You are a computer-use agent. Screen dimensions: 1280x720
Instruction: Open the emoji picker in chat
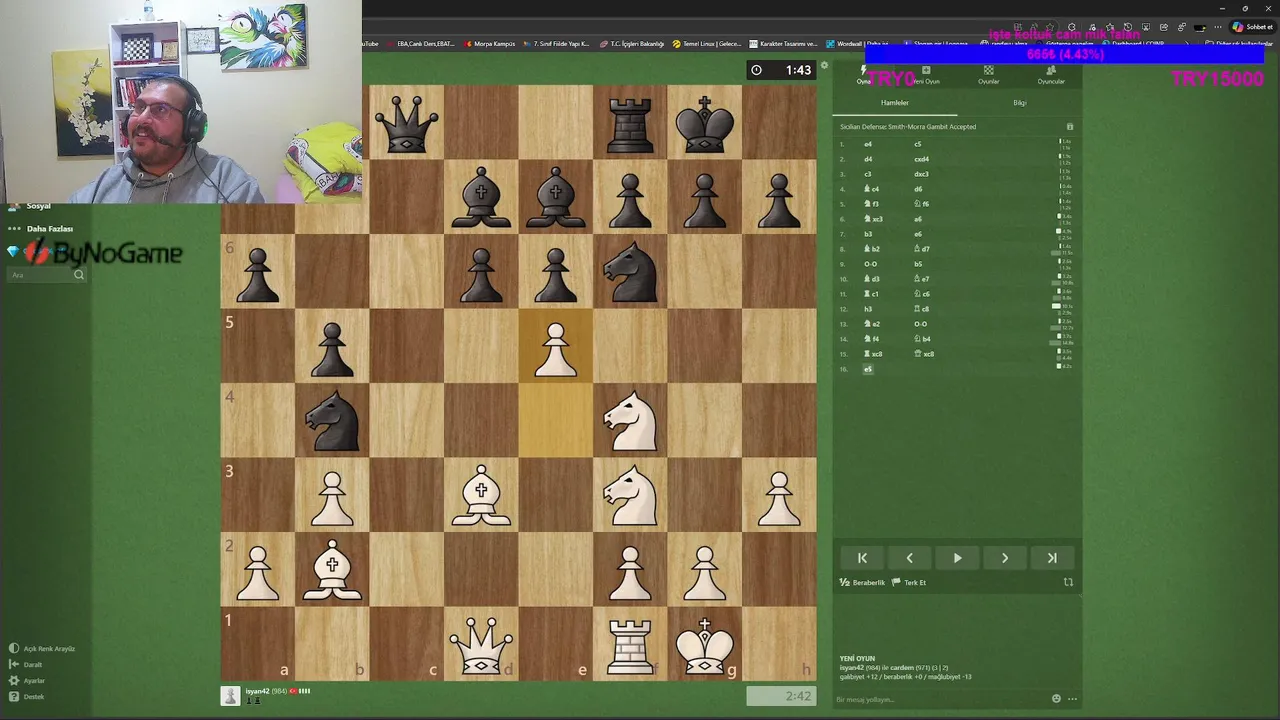point(1056,699)
